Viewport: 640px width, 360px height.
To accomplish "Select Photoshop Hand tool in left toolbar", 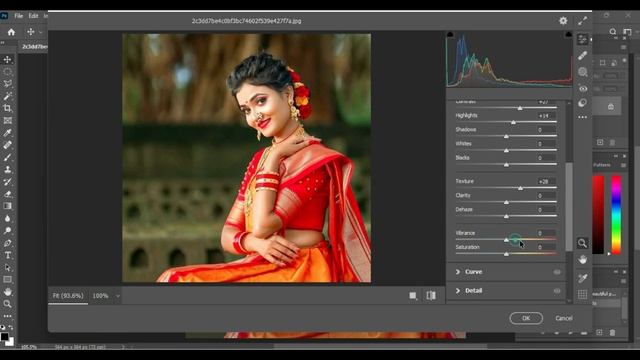I will click(7, 292).
